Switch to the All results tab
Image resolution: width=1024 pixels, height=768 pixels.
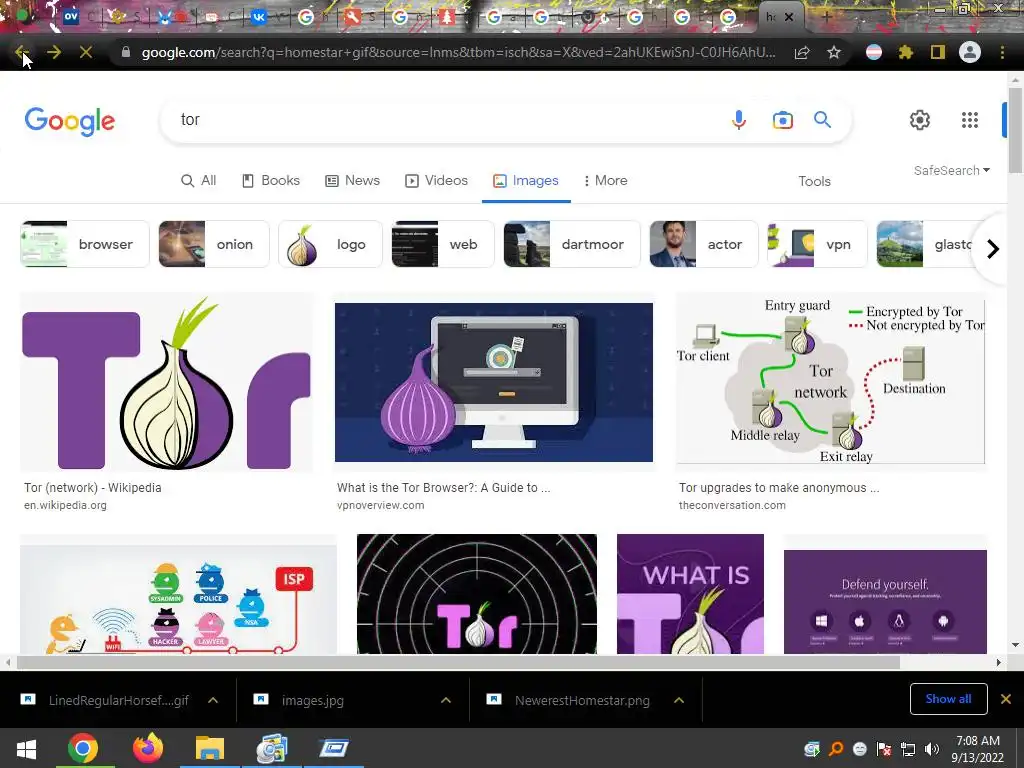click(x=199, y=180)
